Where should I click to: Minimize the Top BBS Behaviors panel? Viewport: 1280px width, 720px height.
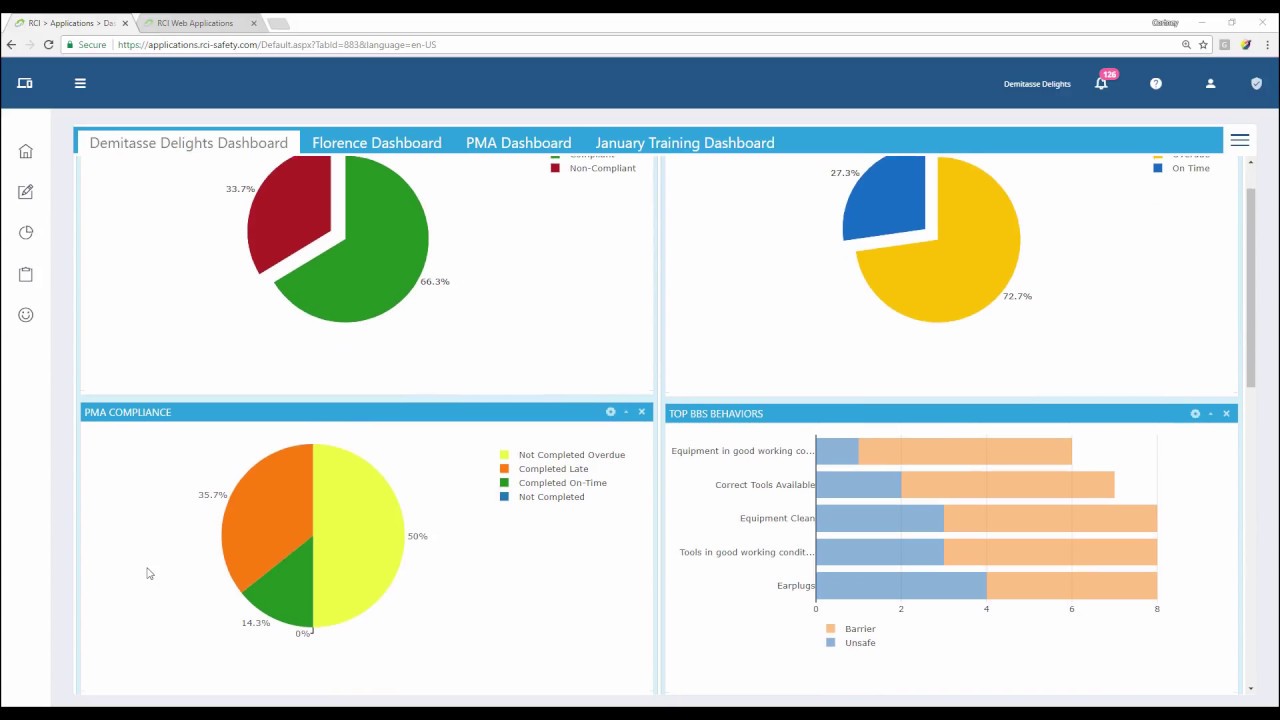[x=1210, y=413]
